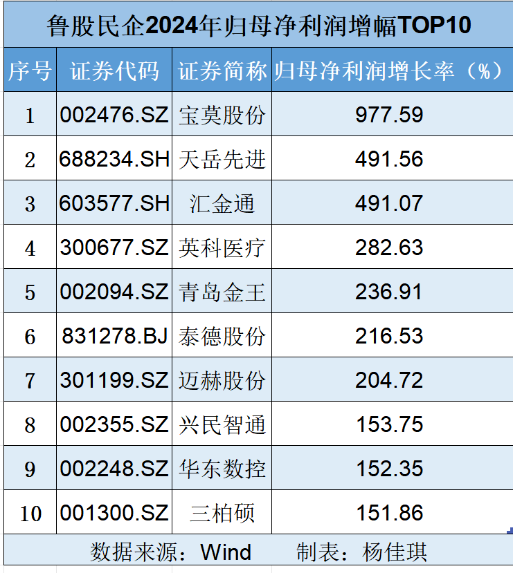Select the table title cell with TOP10

coord(259,25)
